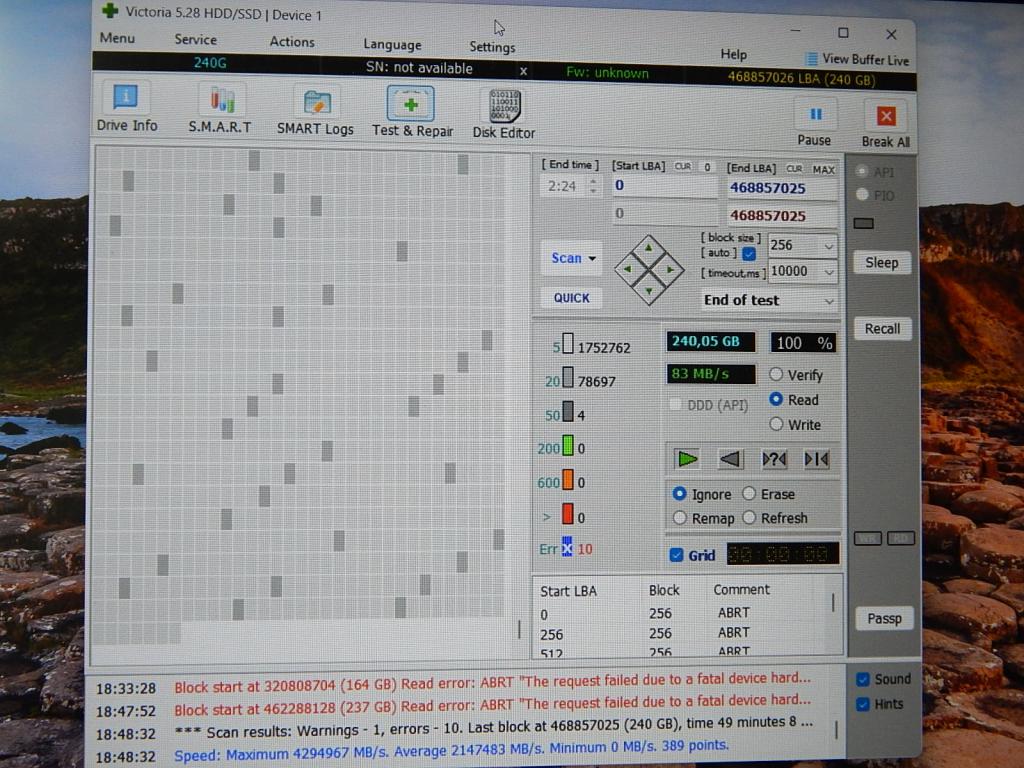Screen dimensions: 1024x768
Task: Click the up arrow in diamond navigator
Action: [x=648, y=248]
